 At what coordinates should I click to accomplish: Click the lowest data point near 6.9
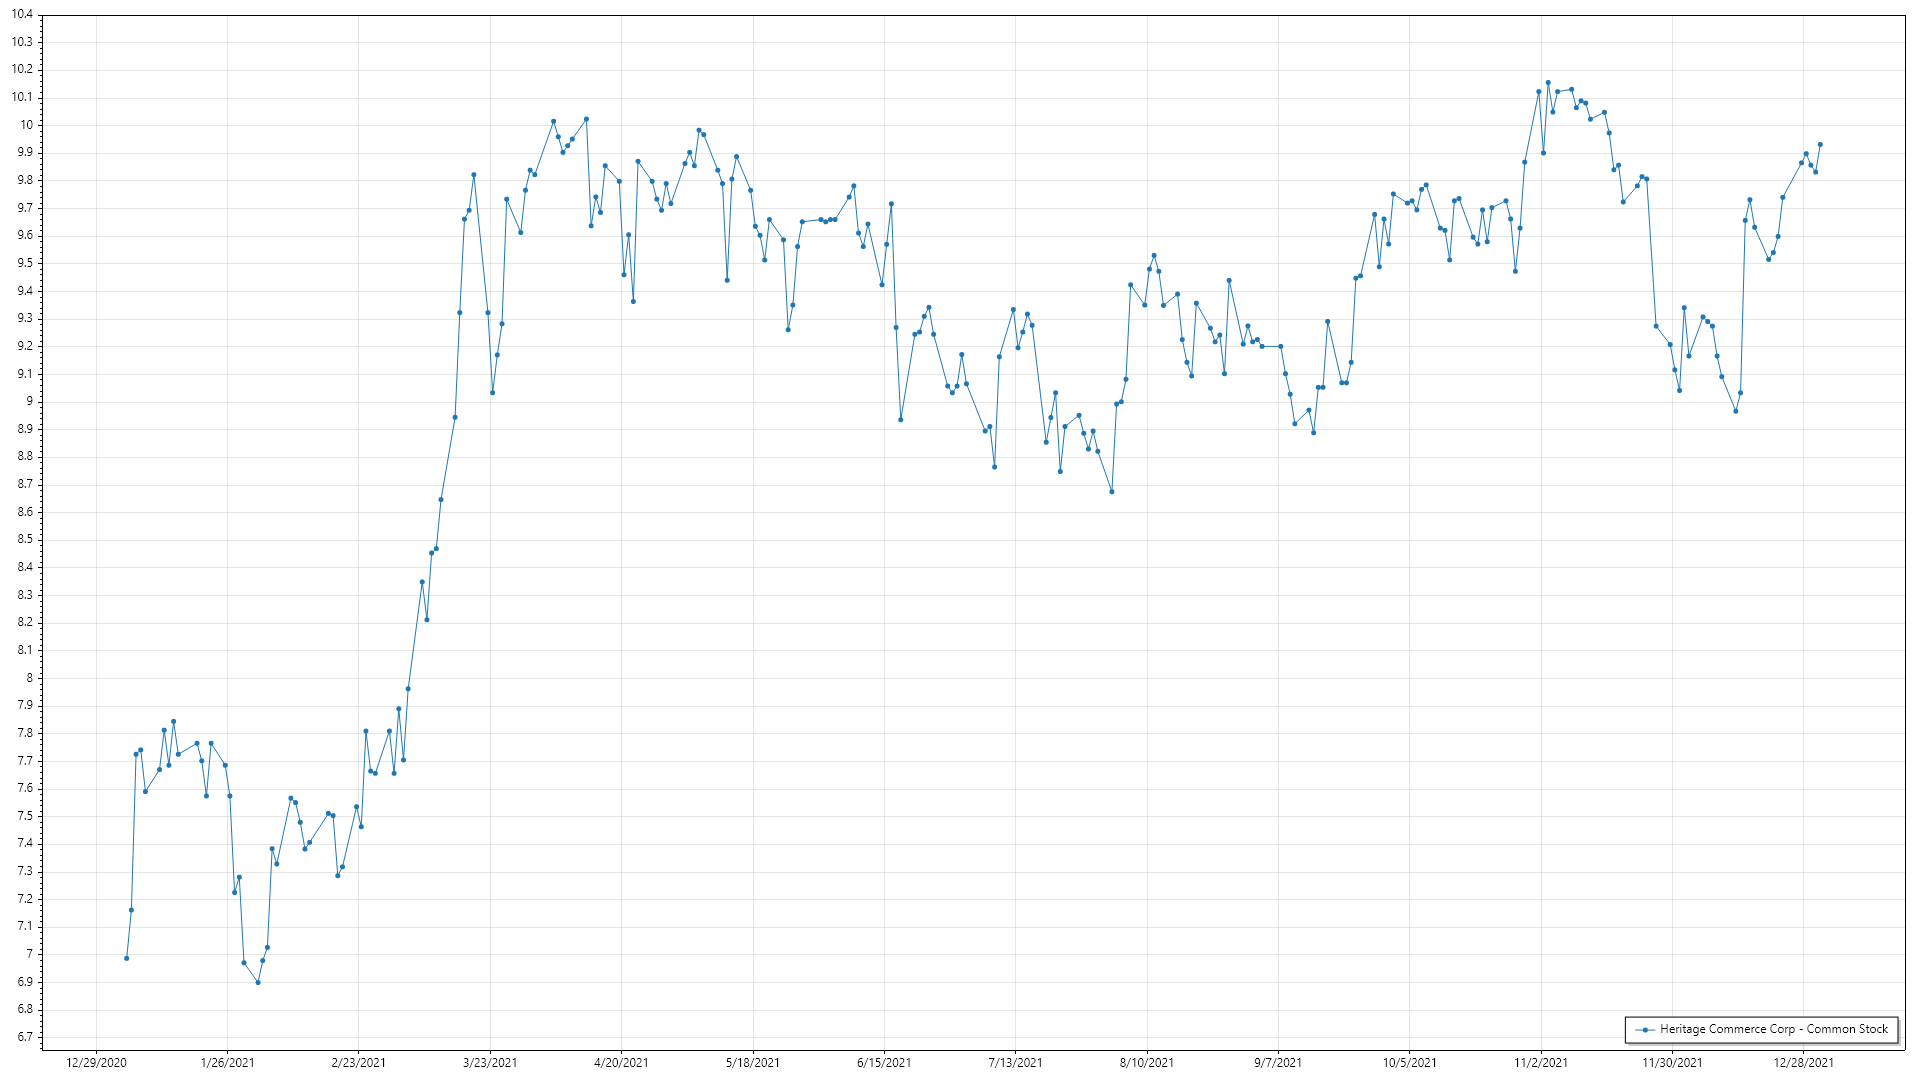click(x=258, y=982)
